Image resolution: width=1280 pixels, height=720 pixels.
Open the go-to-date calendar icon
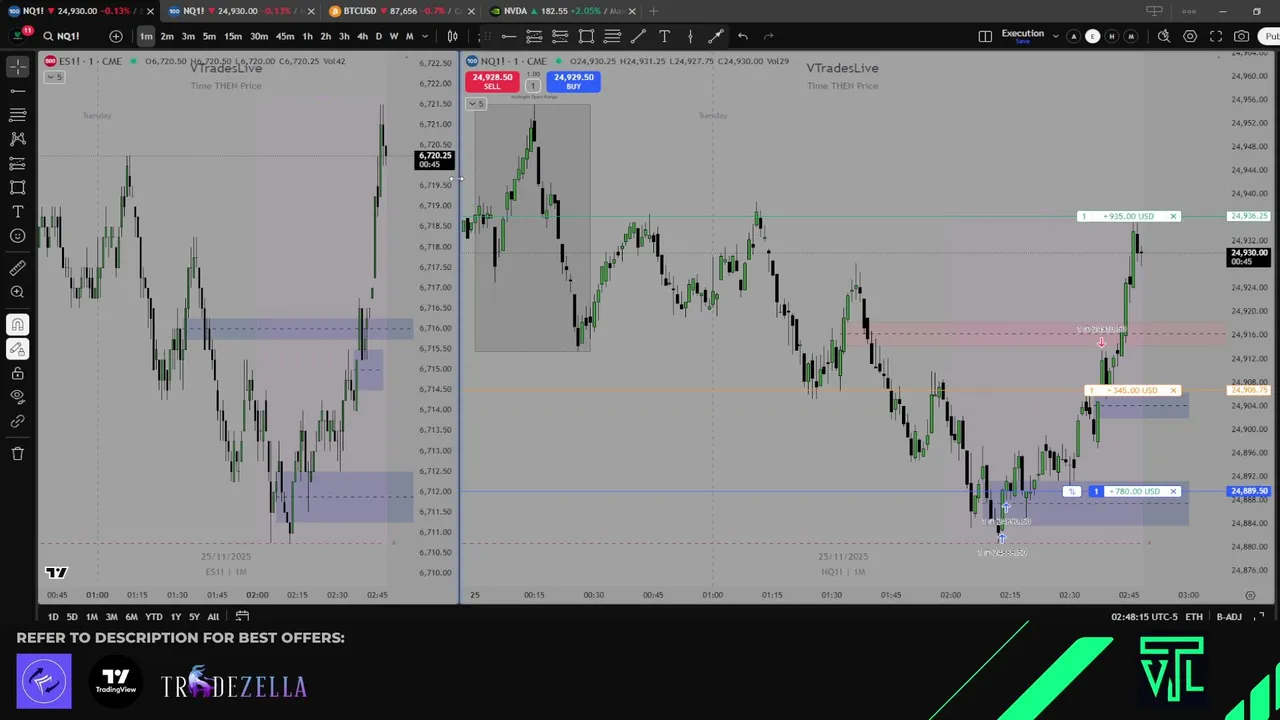coord(242,617)
